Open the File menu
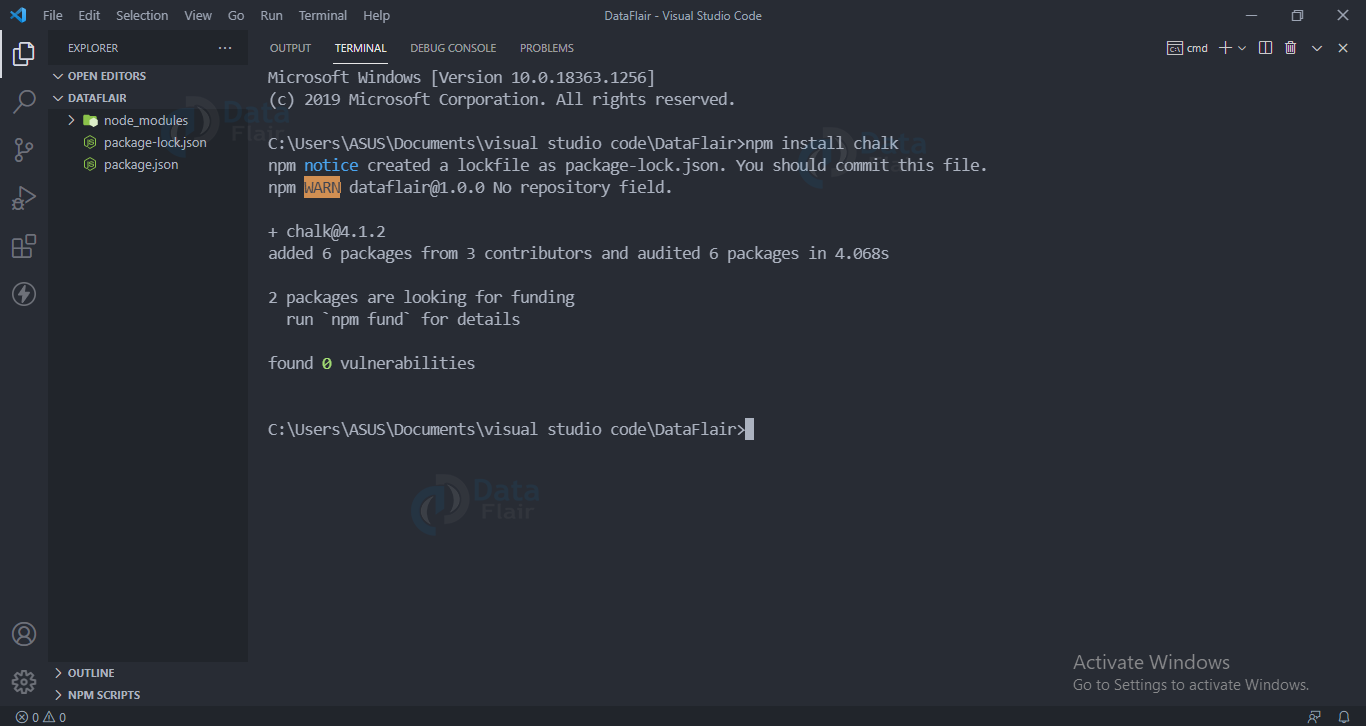The image size is (1366, 726). click(x=53, y=15)
